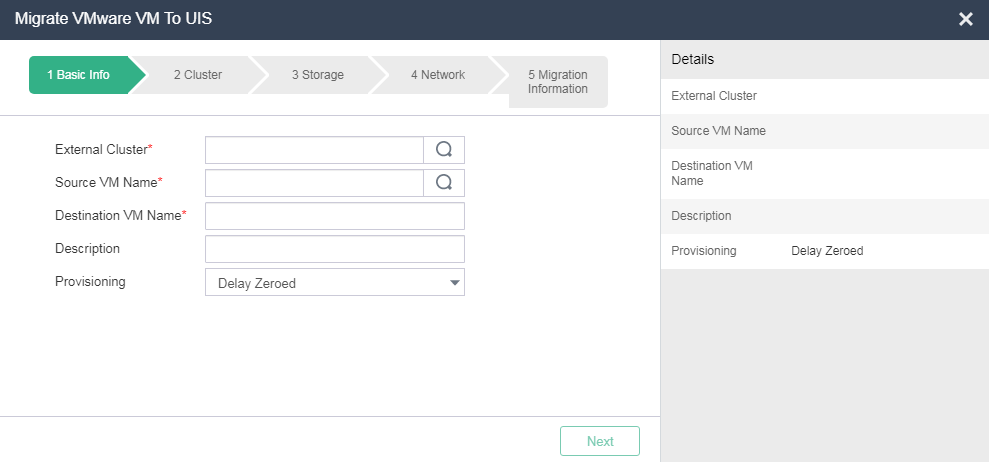
Task: Open the Provisioning dropdown
Action: (335, 282)
